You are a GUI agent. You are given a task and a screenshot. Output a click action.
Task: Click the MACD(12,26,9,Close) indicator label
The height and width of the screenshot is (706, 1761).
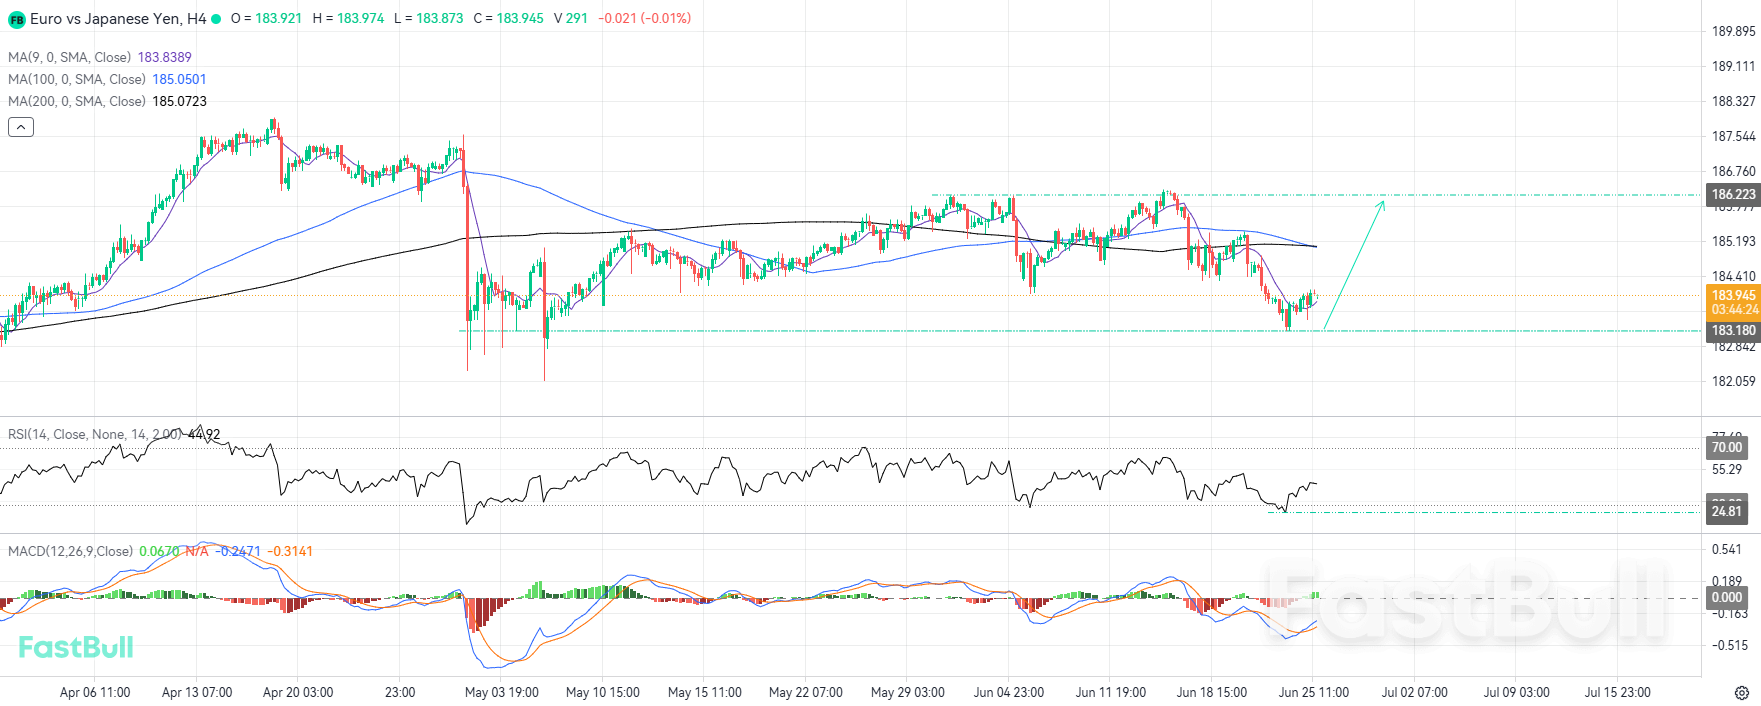(x=70, y=551)
